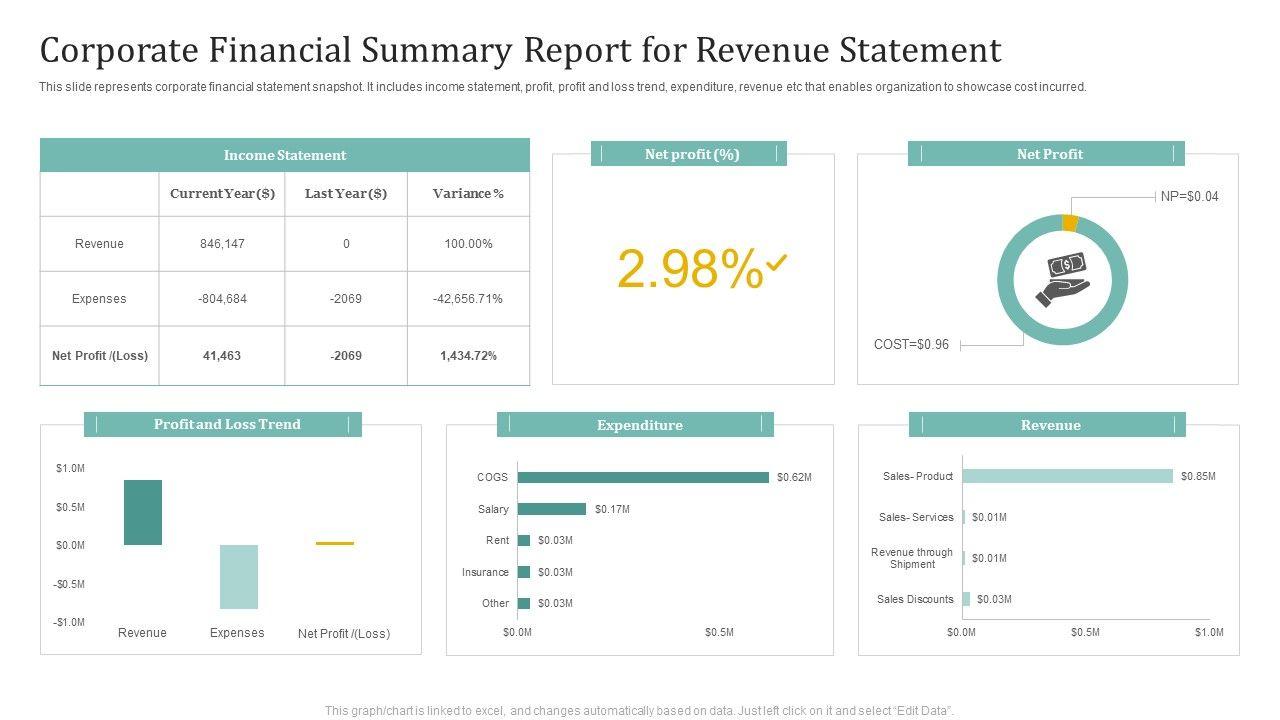
Task: Click the '$0.62M' value label next to COGS
Action: 794,478
